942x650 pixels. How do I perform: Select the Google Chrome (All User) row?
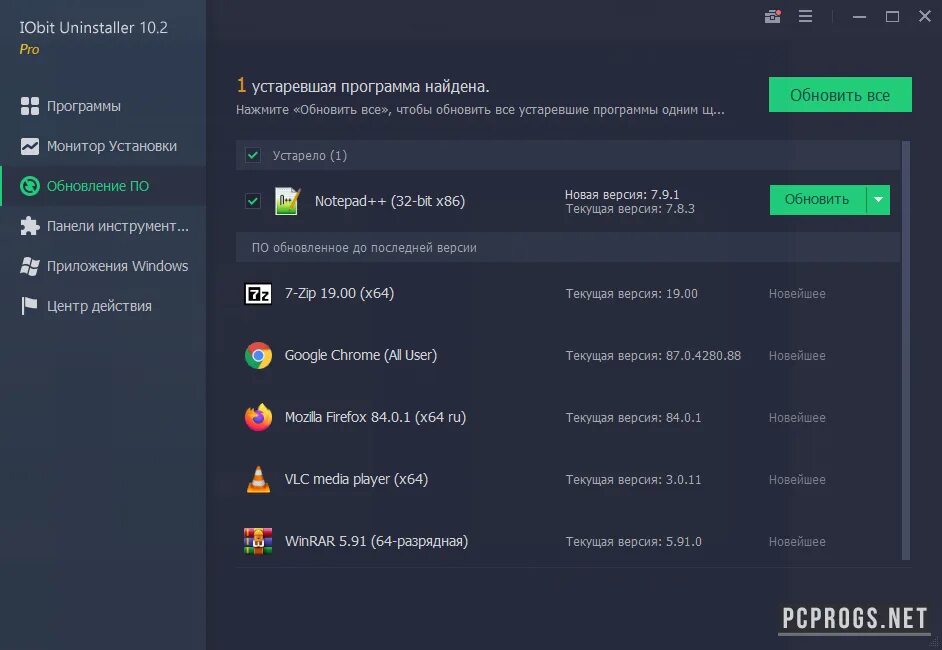568,356
